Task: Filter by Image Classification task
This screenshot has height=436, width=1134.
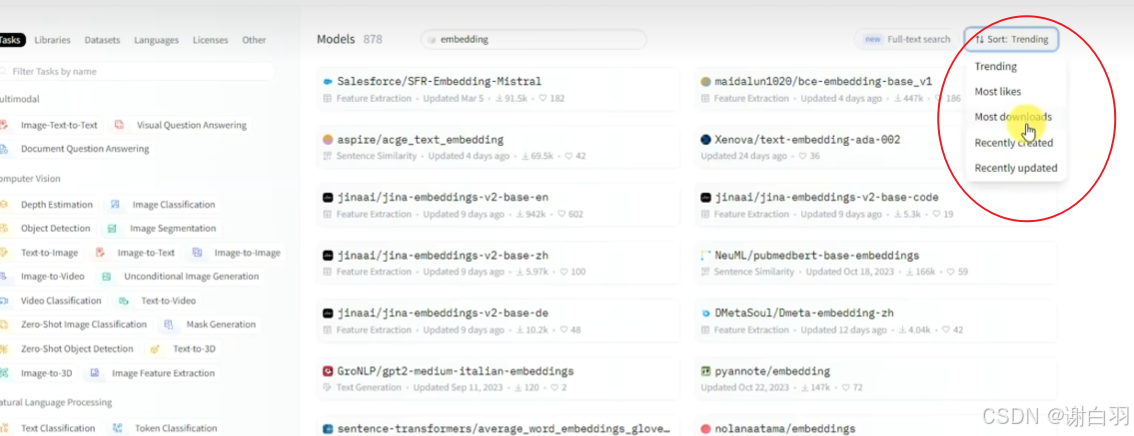Action: tap(163, 205)
